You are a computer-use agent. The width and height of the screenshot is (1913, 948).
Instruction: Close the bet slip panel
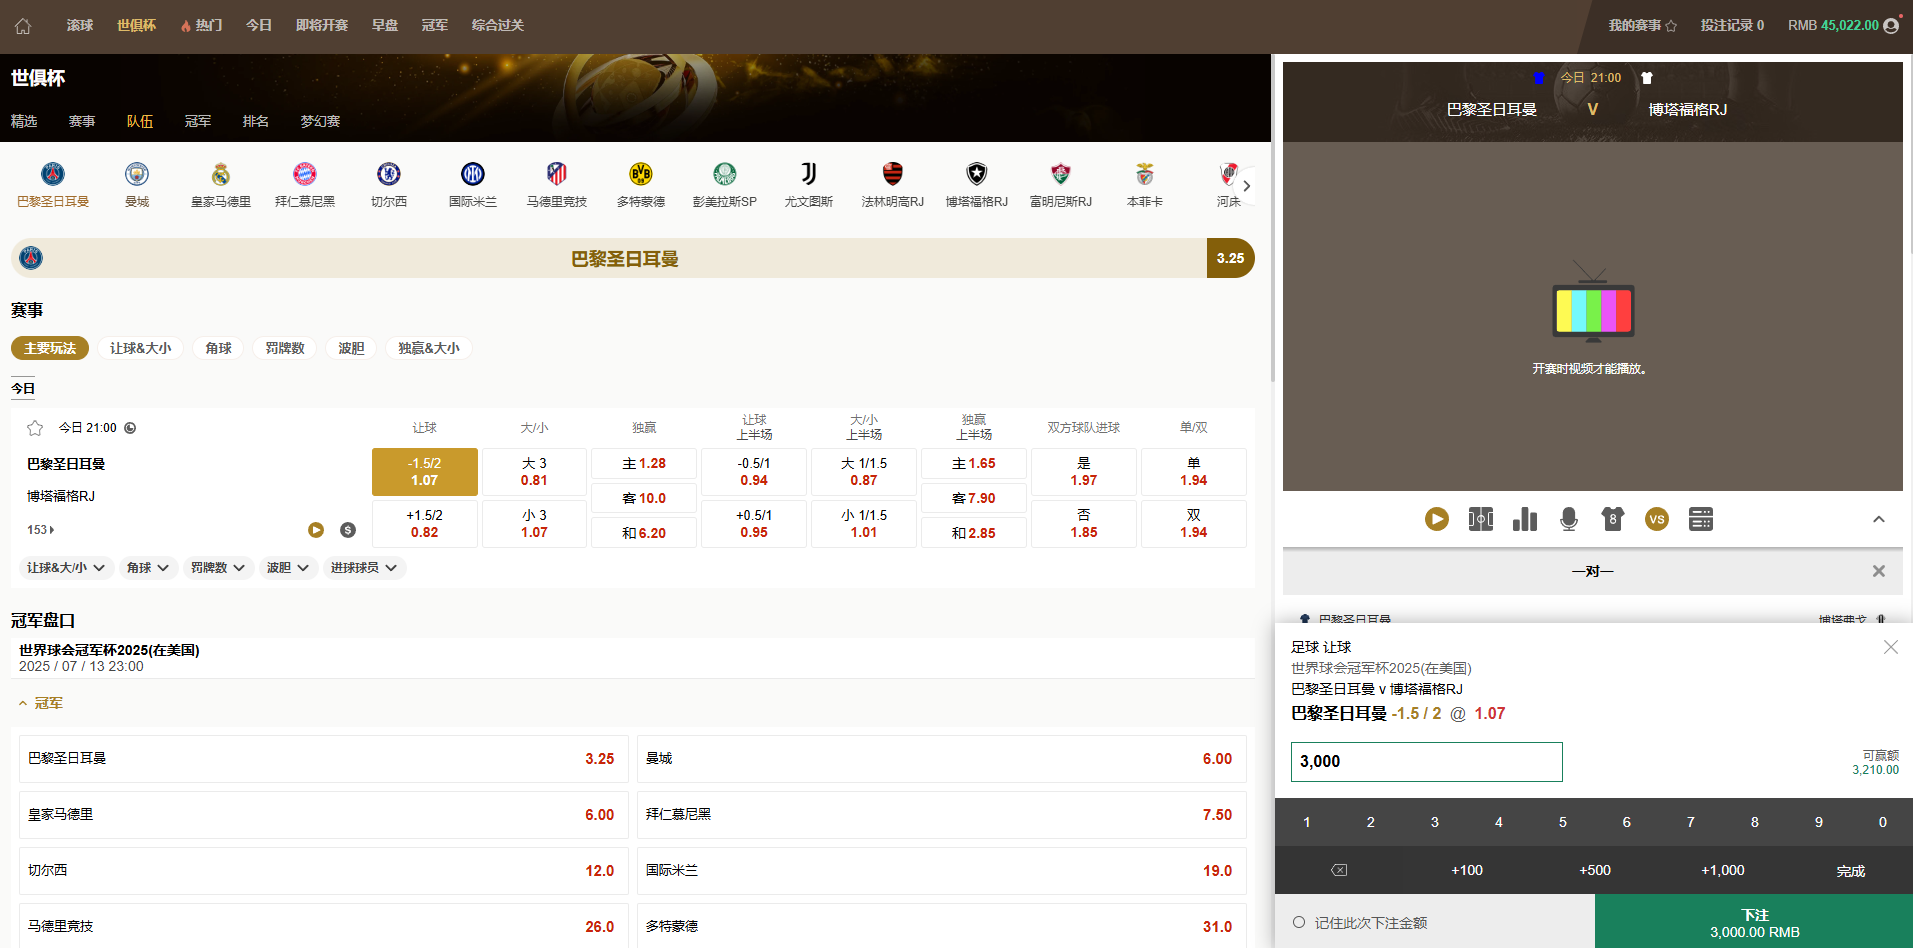1891,647
